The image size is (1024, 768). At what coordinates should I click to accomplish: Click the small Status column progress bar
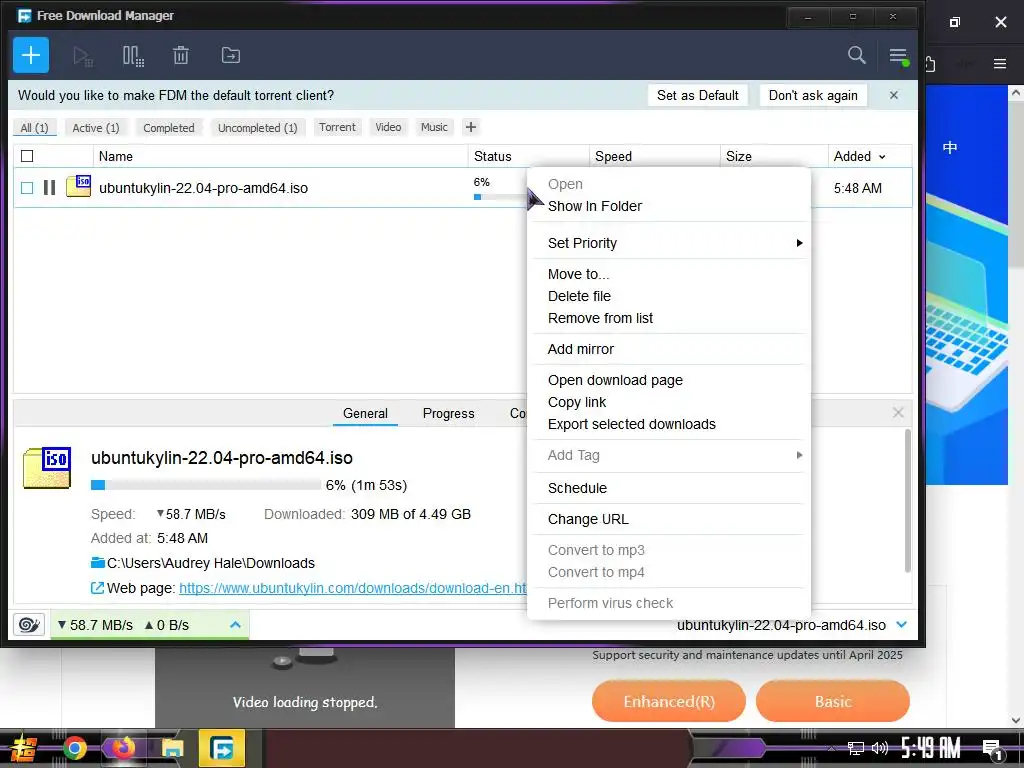click(x=500, y=197)
